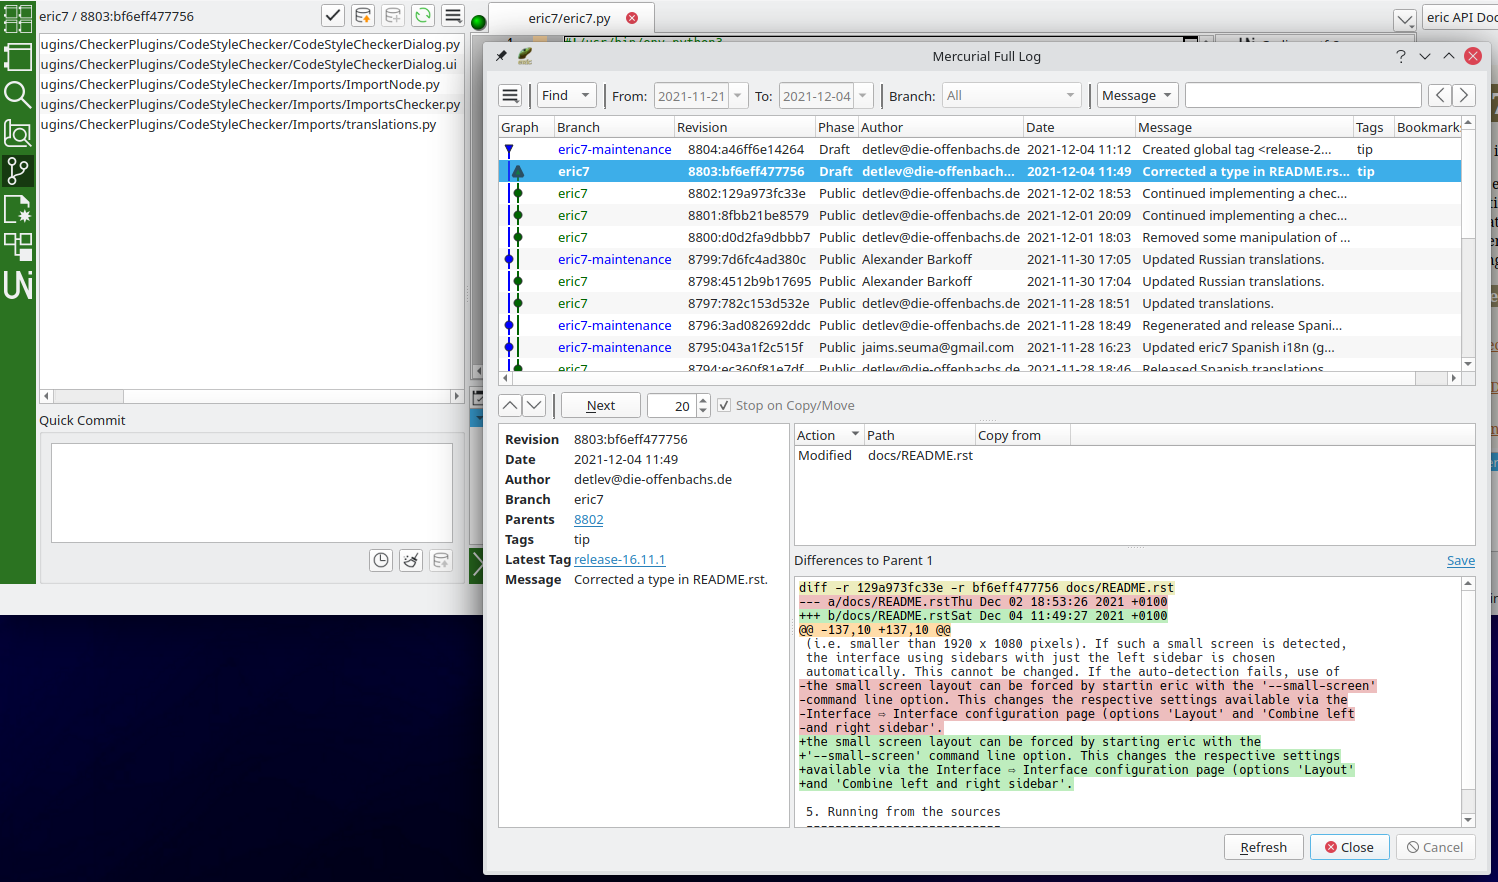Switch to the eric7/eric7.py editor tab

[569, 18]
